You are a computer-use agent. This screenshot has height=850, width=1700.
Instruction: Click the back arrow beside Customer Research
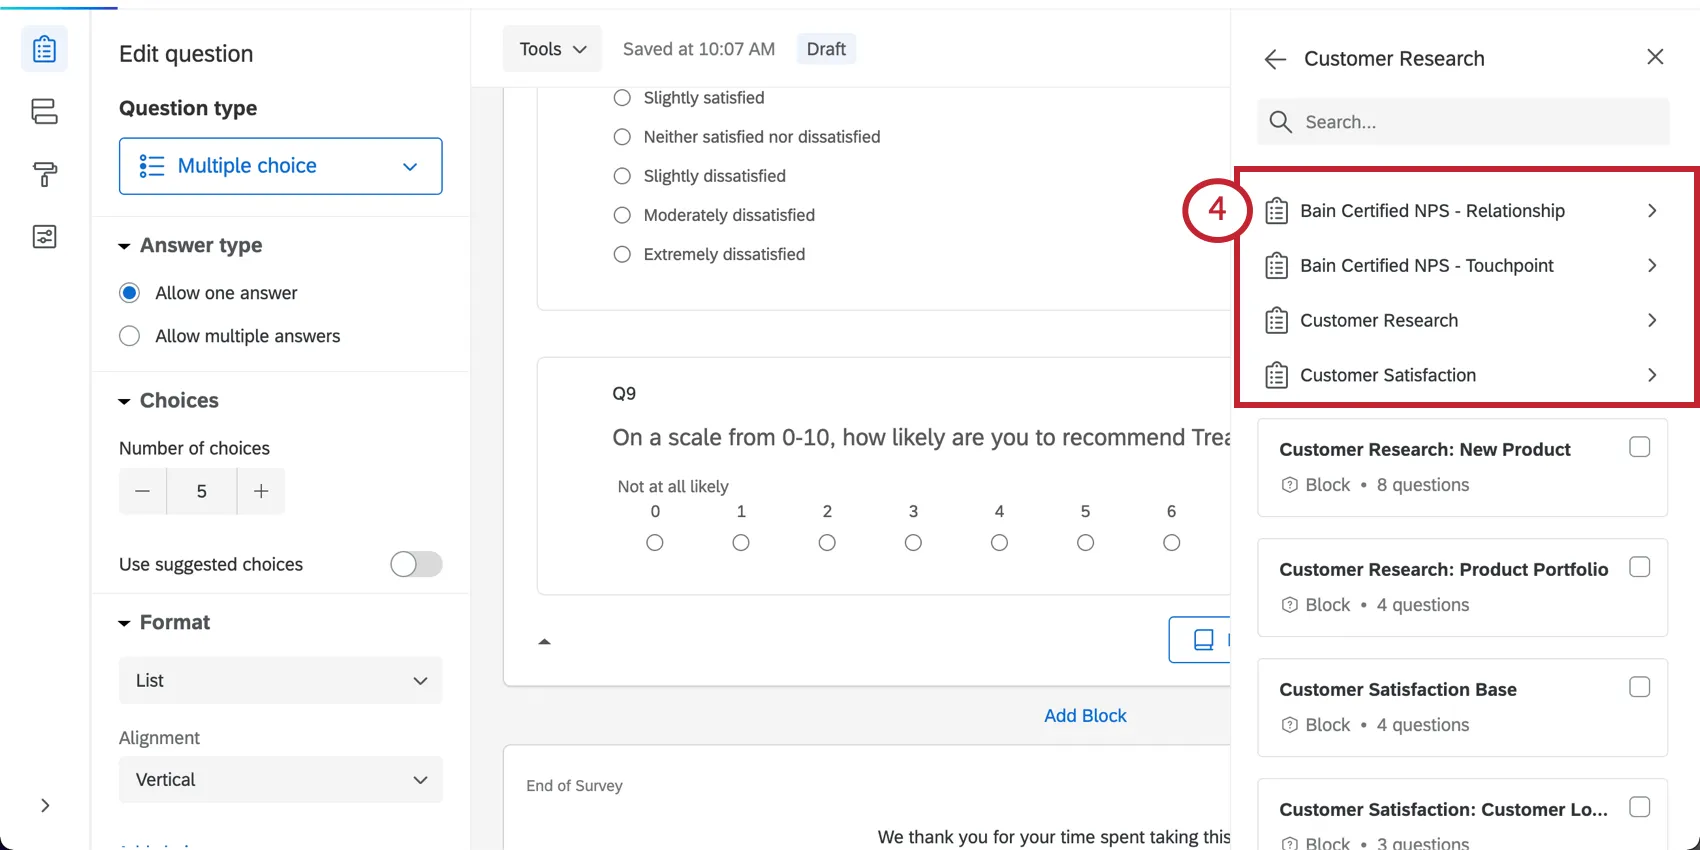click(x=1274, y=59)
